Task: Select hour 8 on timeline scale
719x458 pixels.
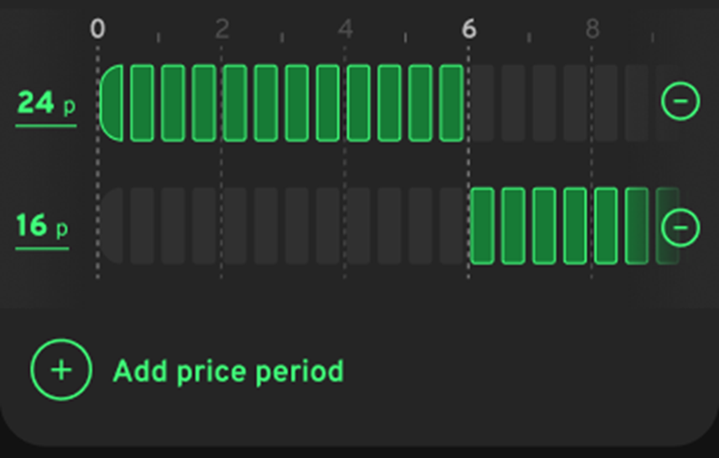Action: [x=592, y=29]
